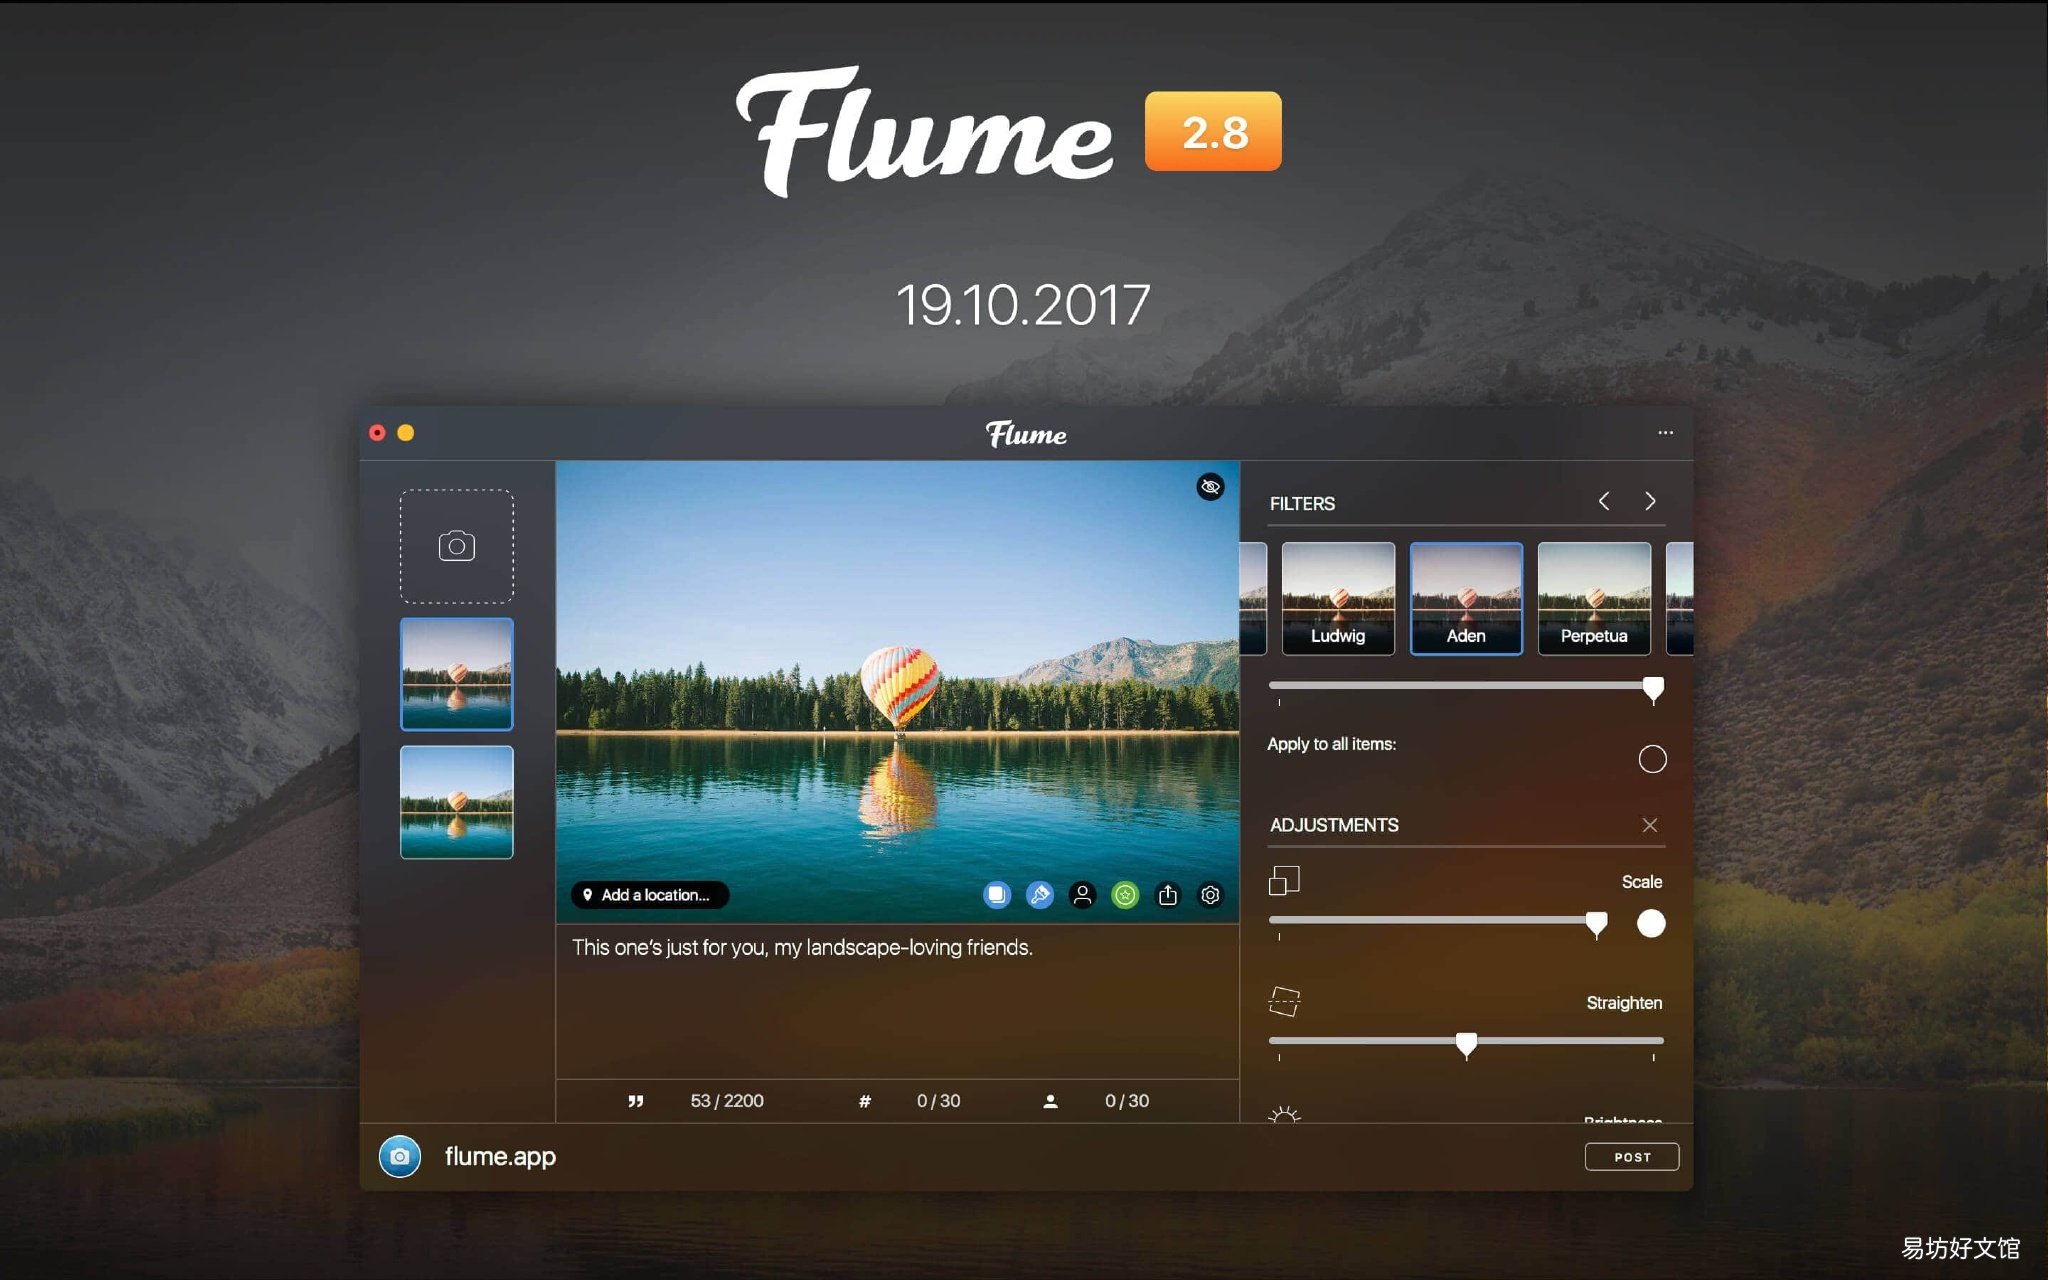2048x1280 pixels.
Task: Show previous filters with left chevron
Action: (x=1604, y=501)
